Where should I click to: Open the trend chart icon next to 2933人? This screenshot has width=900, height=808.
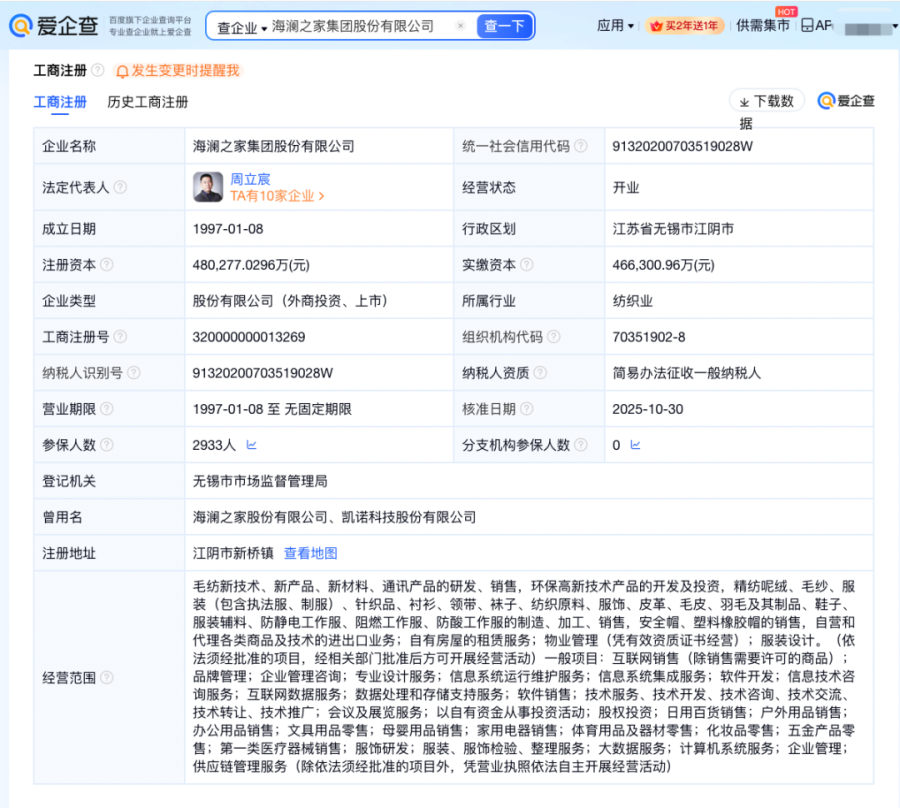[251, 445]
